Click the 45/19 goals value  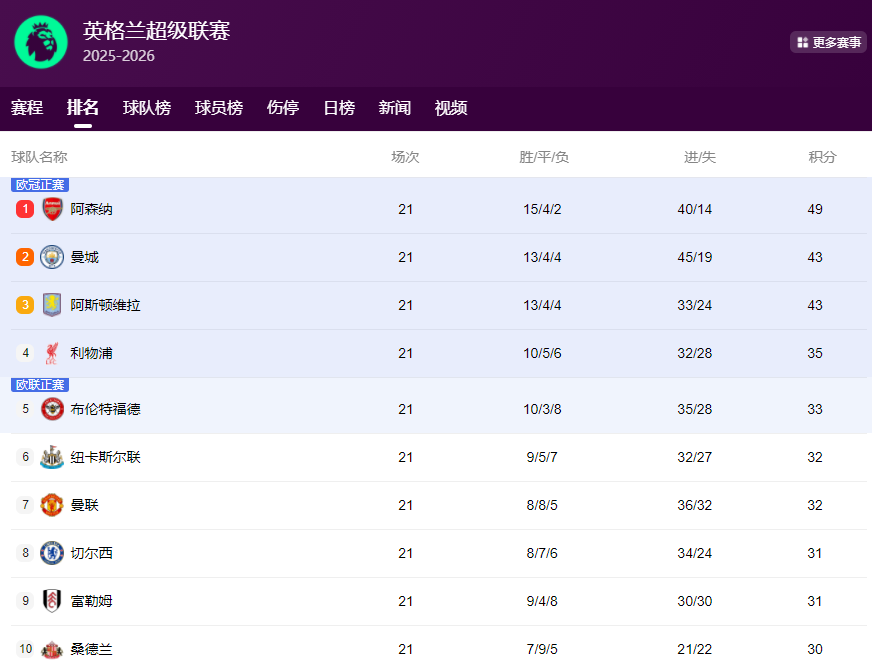point(695,257)
